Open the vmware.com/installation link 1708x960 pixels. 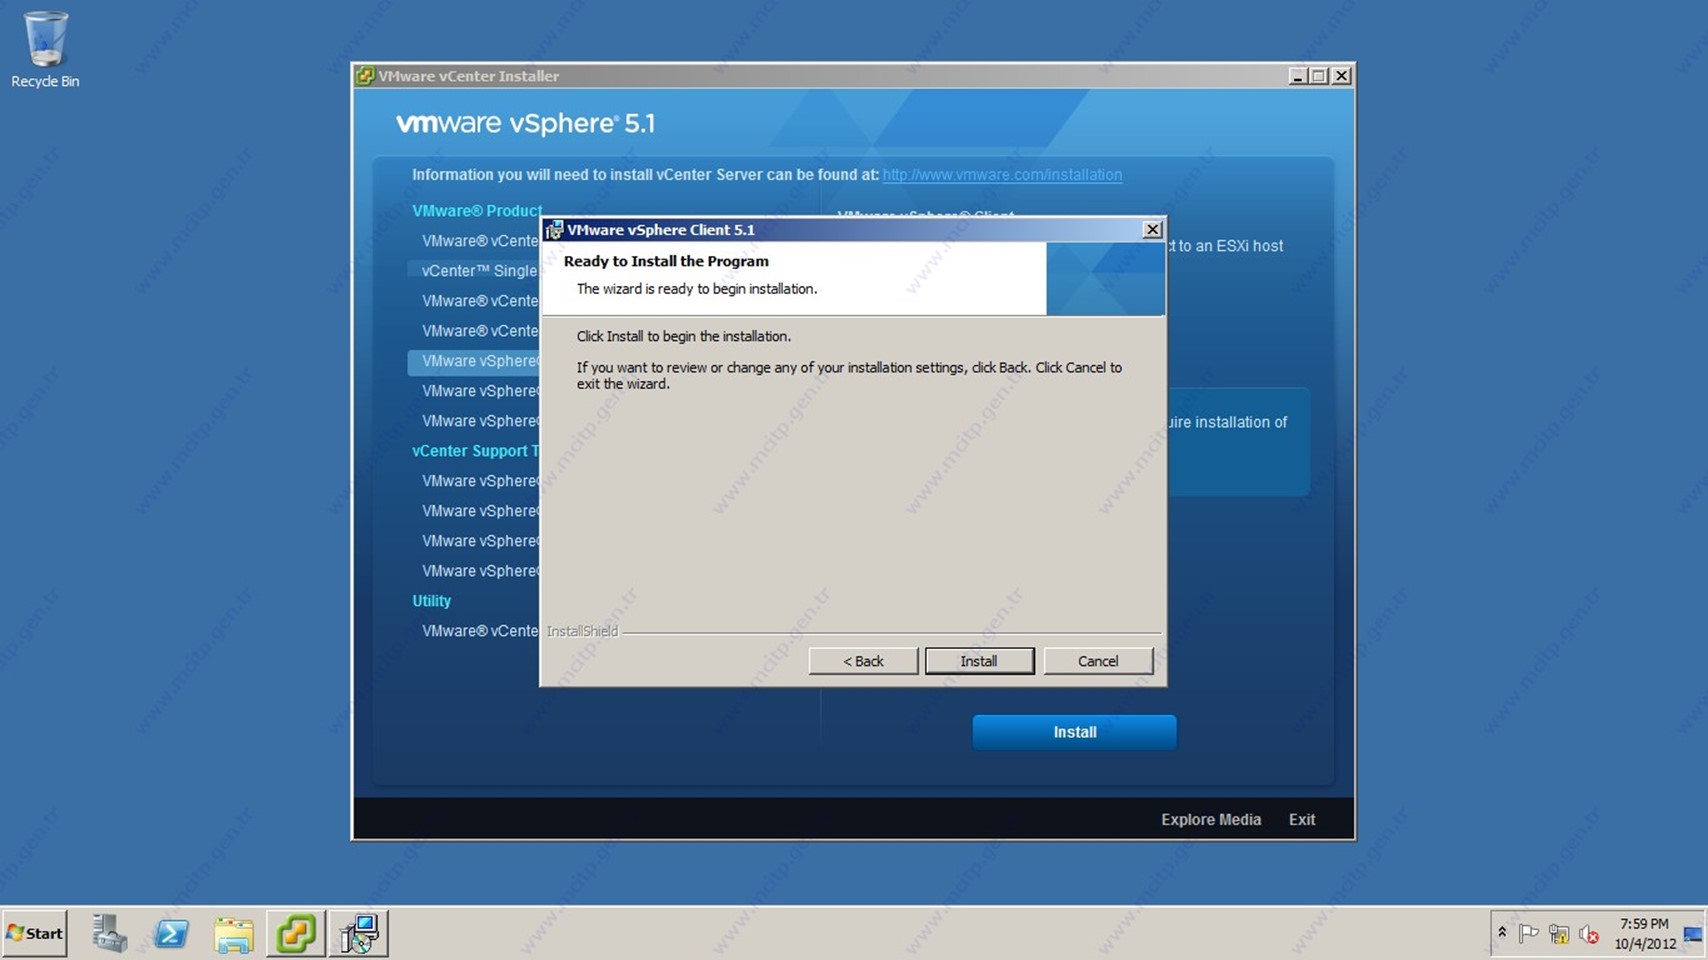pos(1002,175)
